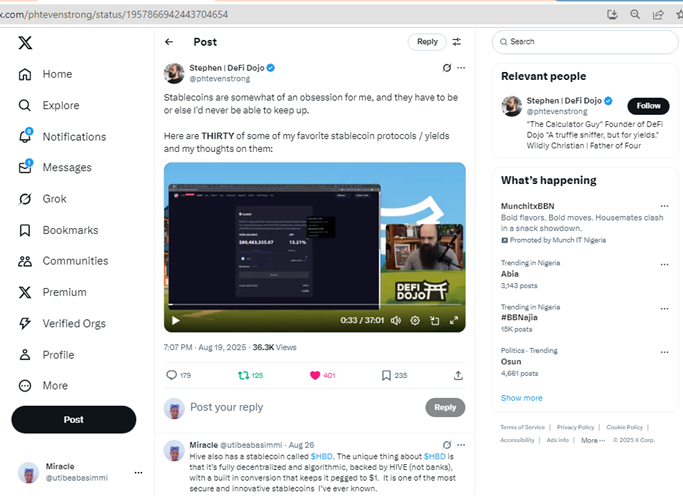683x496 pixels.
Task: Open MunchitxBBN promoted trend
Action: click(527, 206)
